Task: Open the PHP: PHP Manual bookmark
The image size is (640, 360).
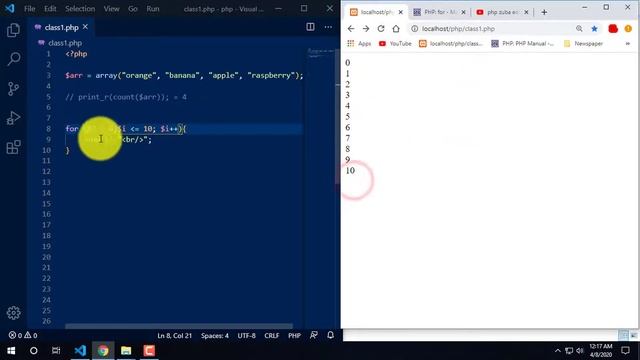Action: click(x=522, y=43)
